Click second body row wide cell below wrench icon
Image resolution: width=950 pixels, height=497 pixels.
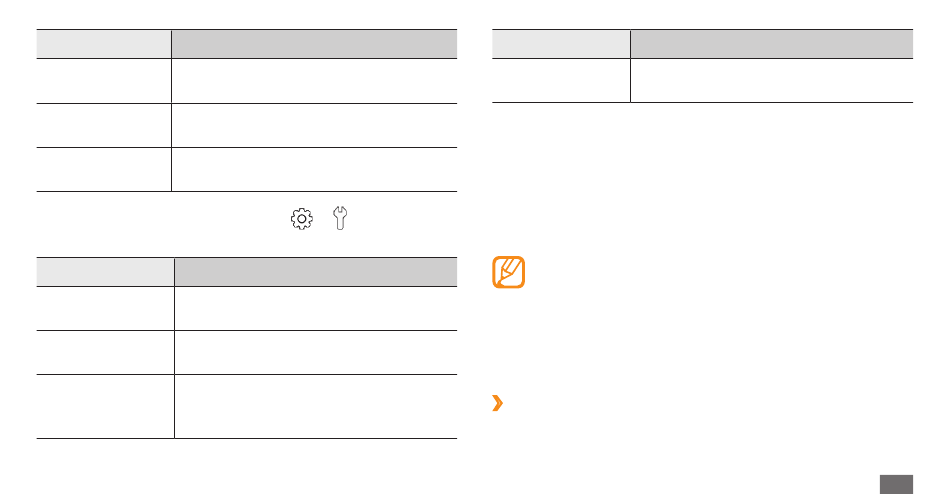click(316, 353)
